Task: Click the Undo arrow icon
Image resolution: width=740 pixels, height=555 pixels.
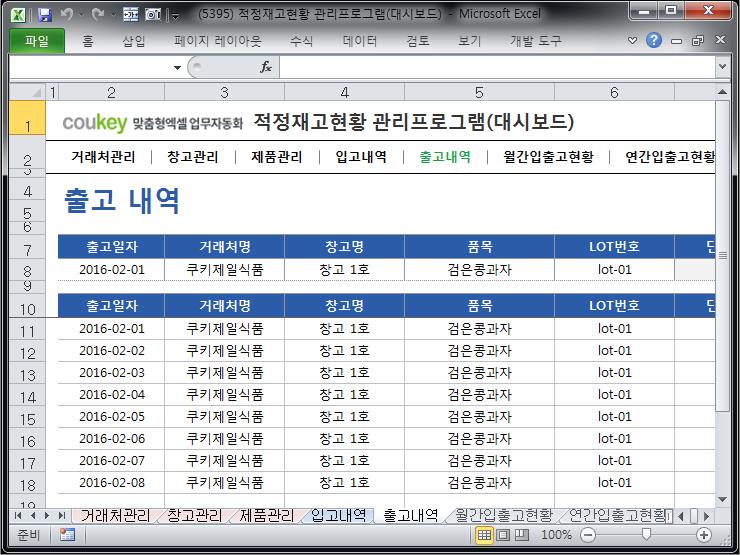Action: pos(67,15)
